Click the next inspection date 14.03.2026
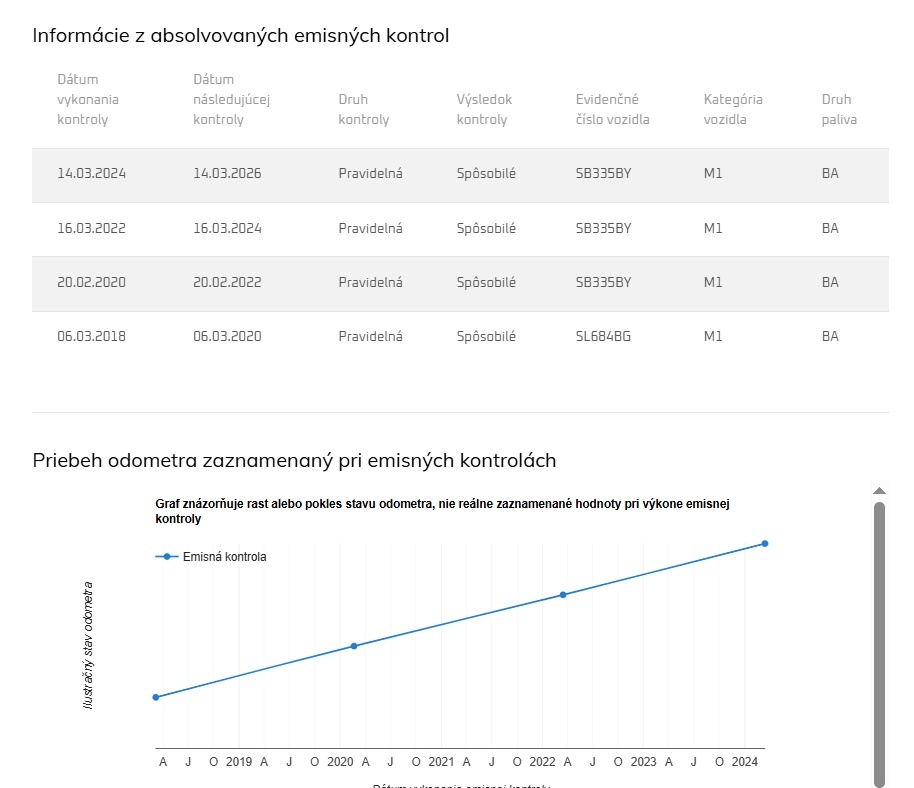The width and height of the screenshot is (914, 788). click(x=227, y=174)
